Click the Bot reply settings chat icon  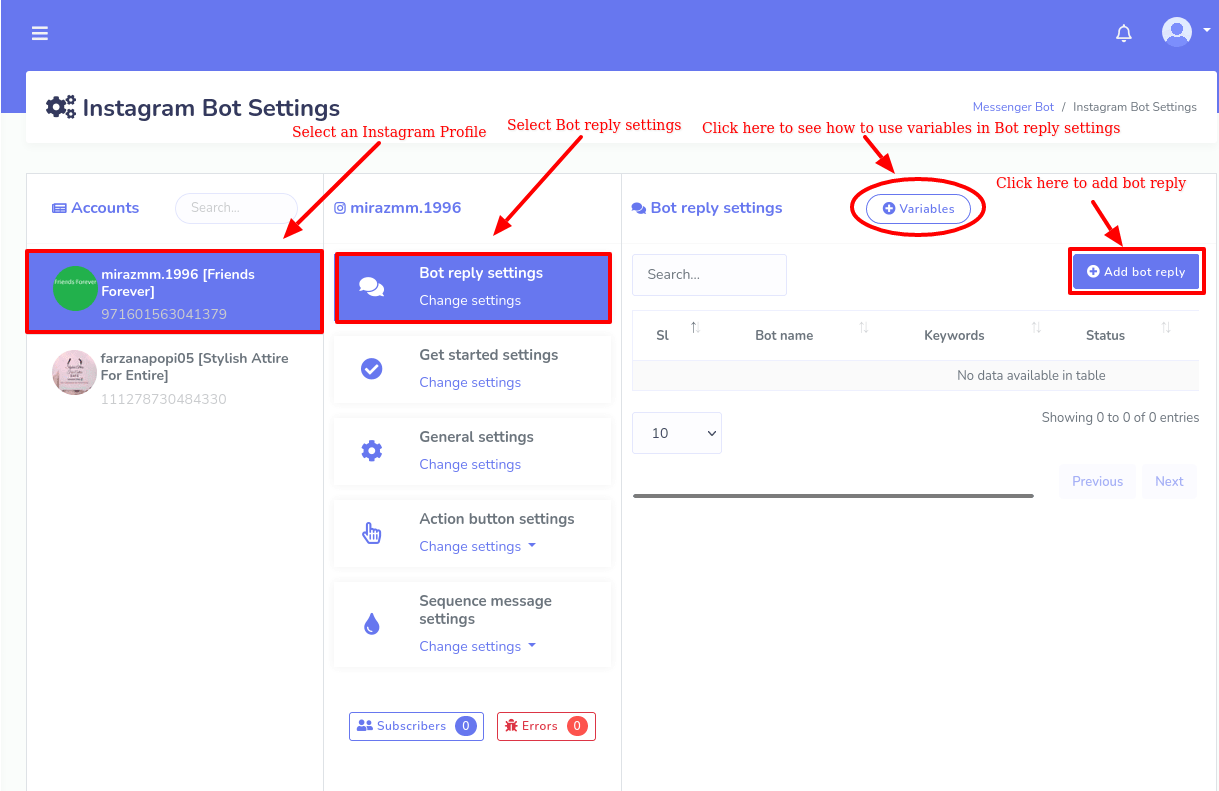[x=371, y=287]
